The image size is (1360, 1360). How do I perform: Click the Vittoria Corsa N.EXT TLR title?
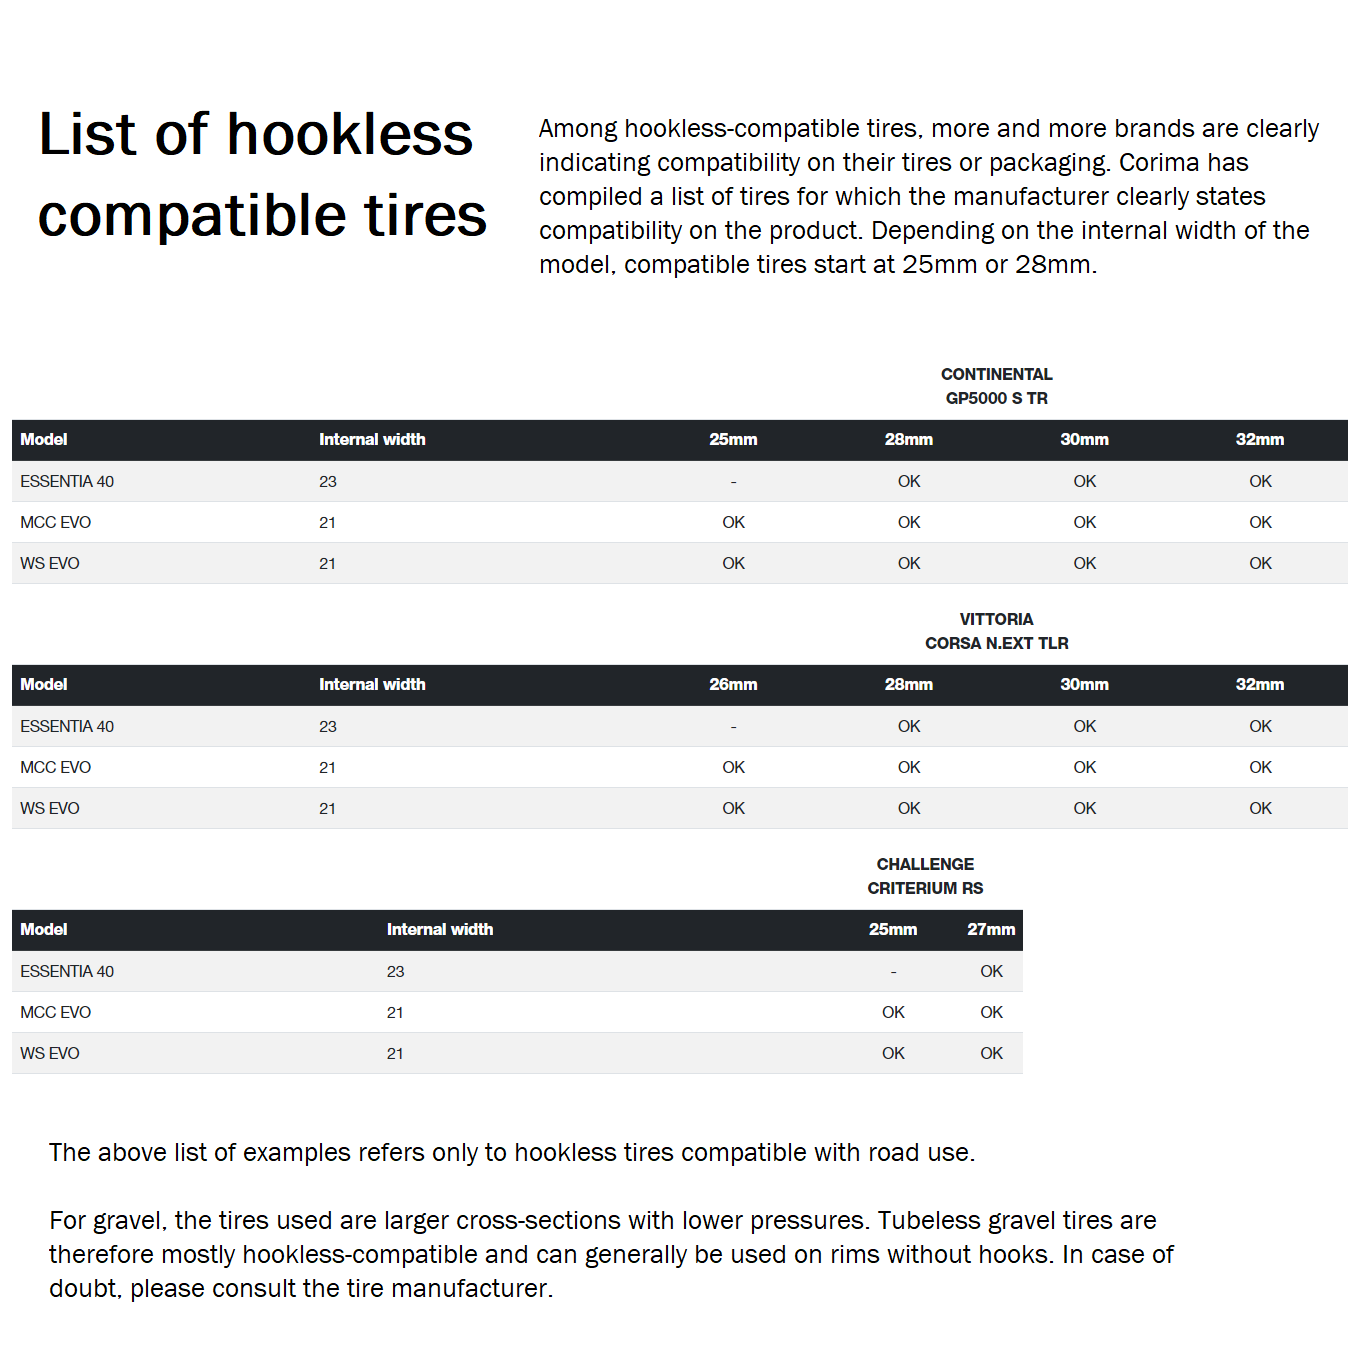(996, 631)
